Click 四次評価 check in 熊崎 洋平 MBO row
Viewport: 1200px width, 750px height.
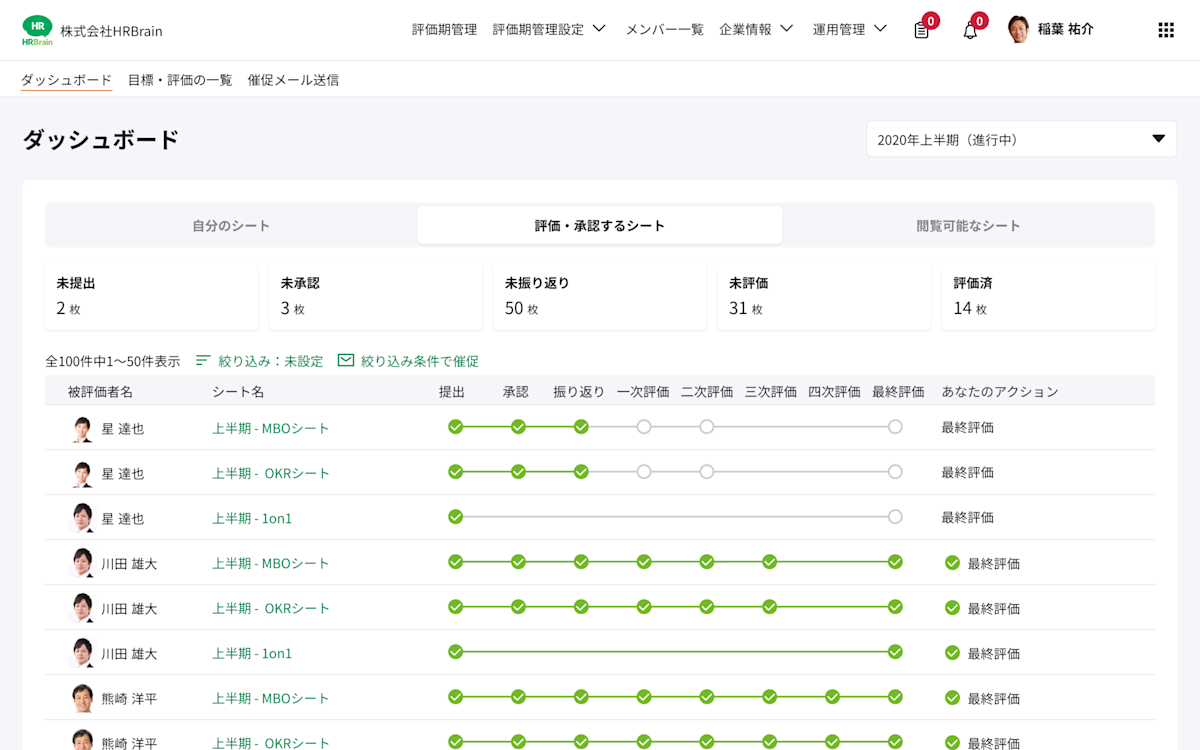coord(832,697)
